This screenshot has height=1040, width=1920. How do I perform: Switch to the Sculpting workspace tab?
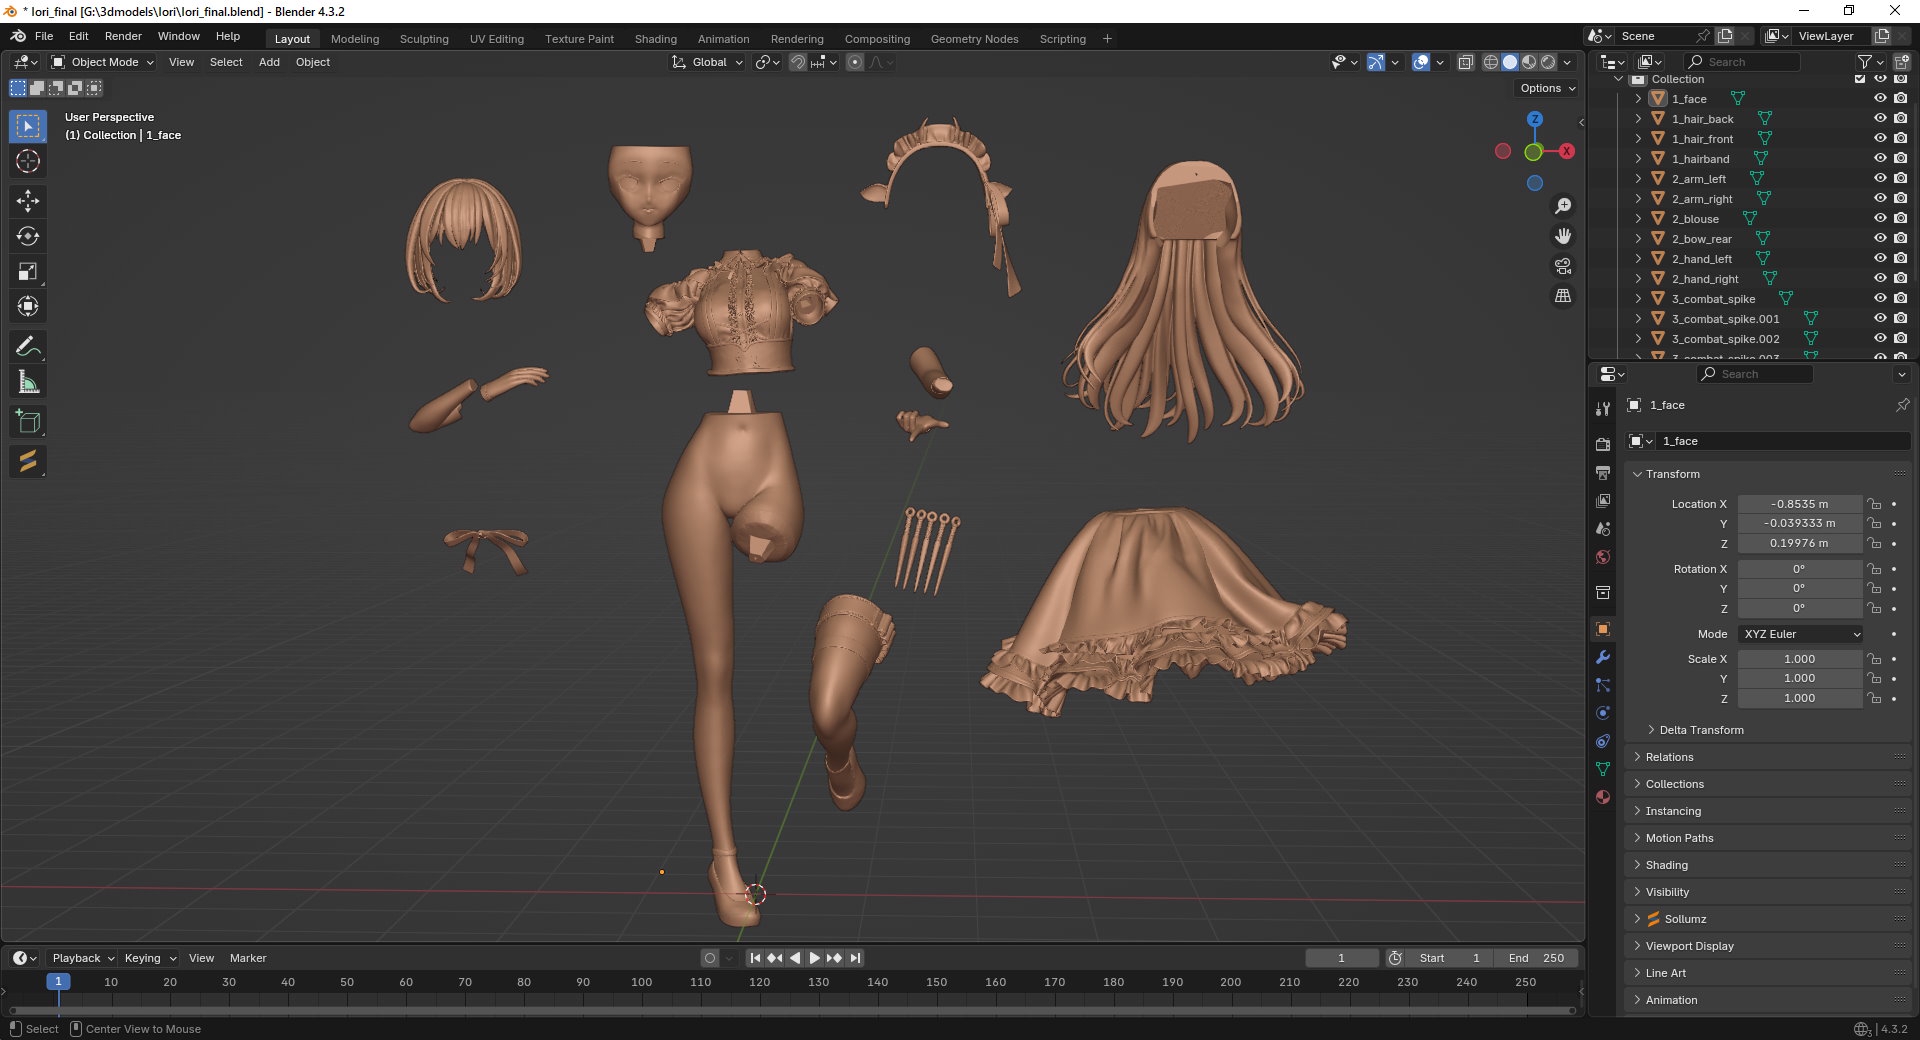coord(424,39)
